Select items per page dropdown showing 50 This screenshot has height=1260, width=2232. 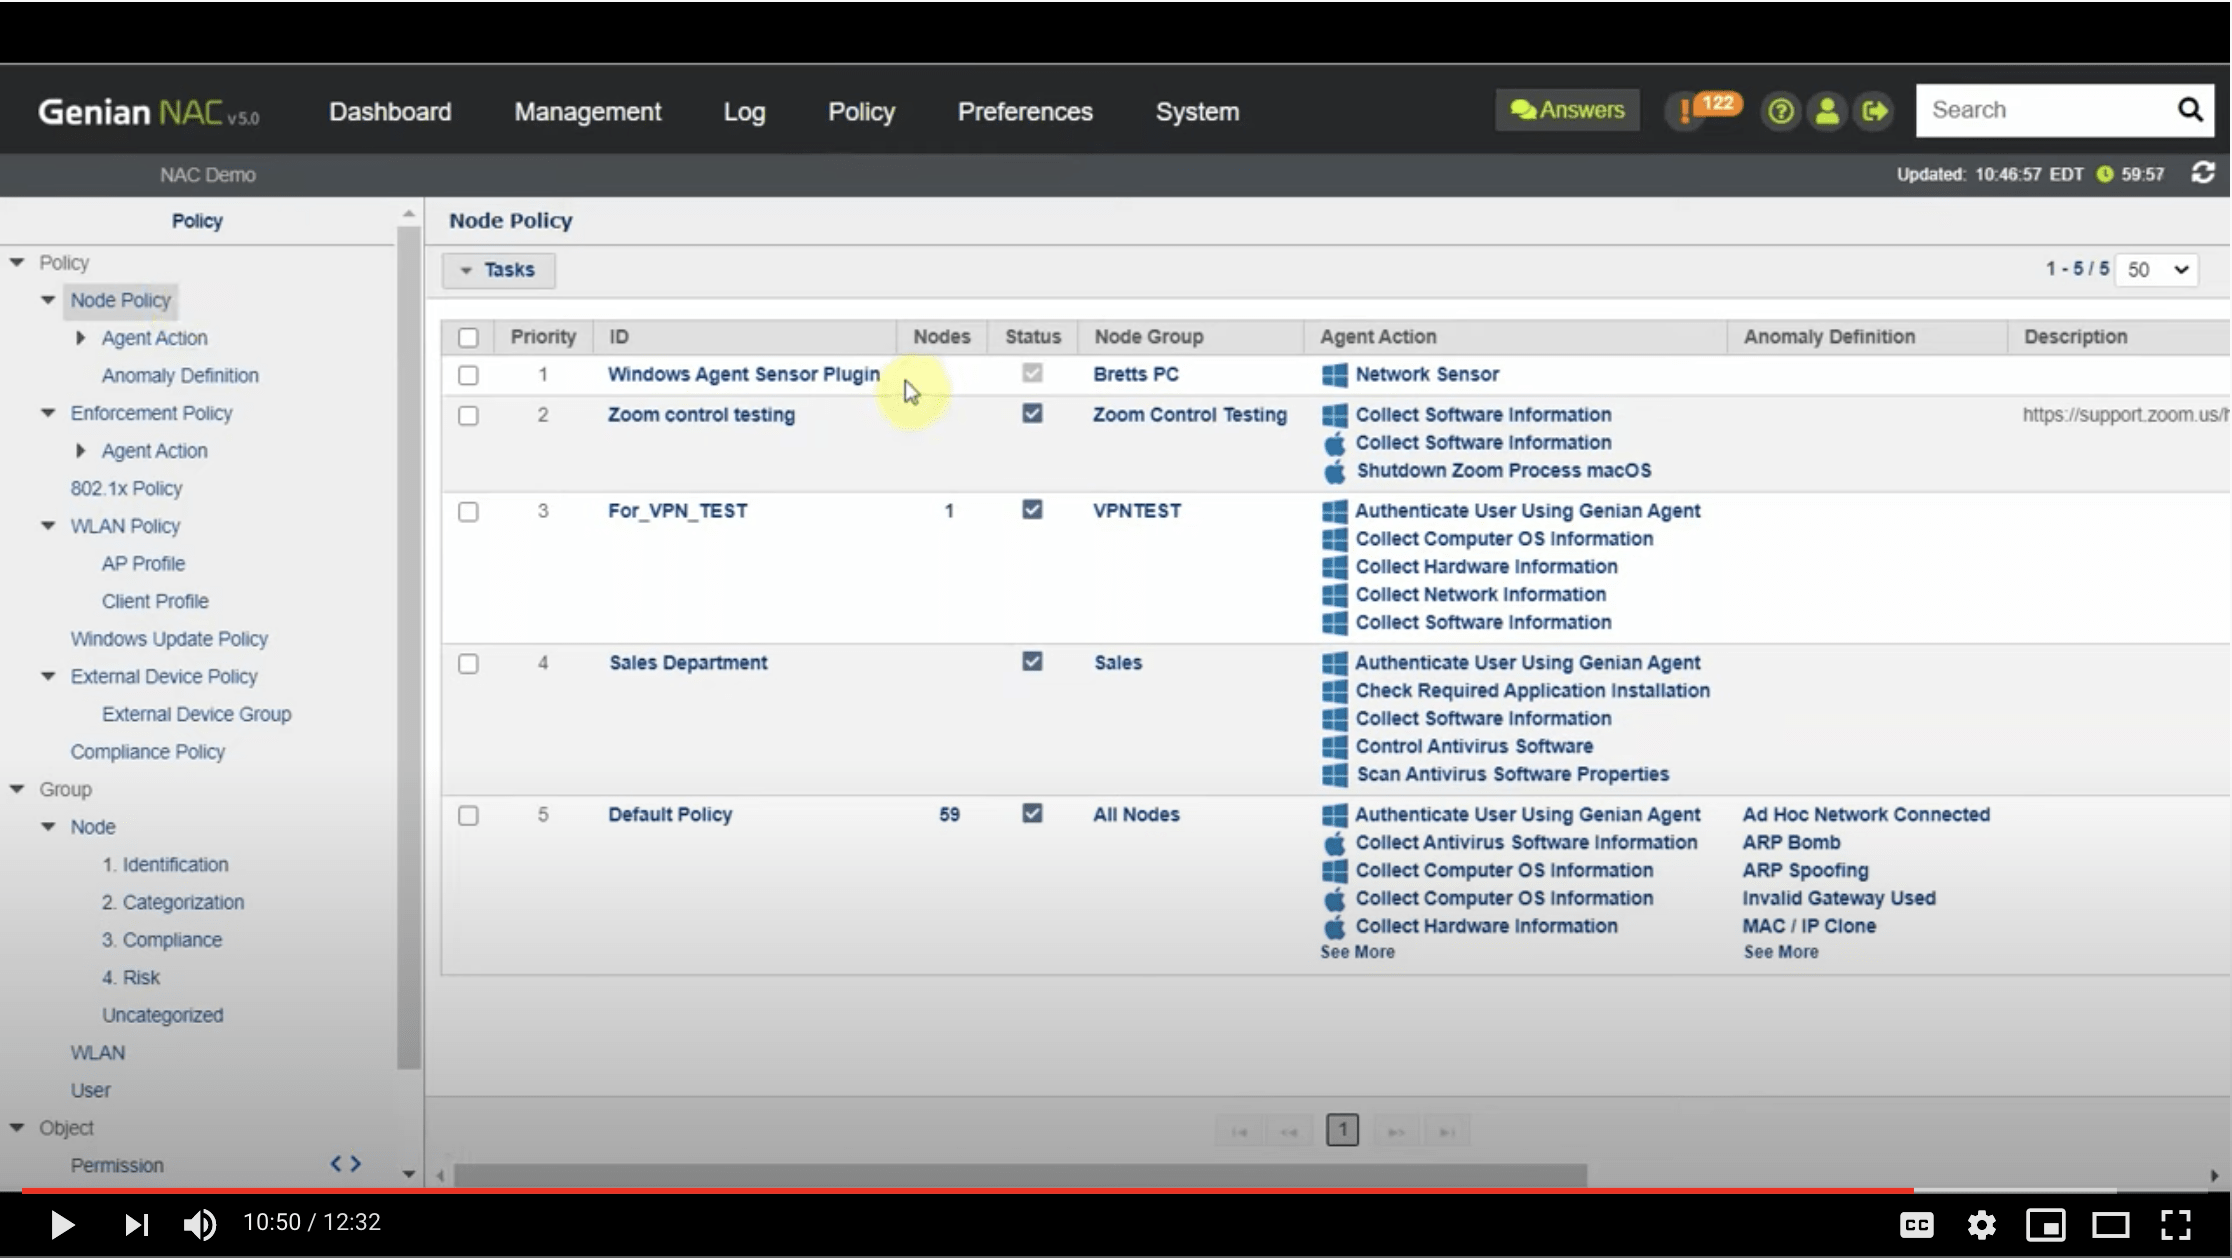2155,268
